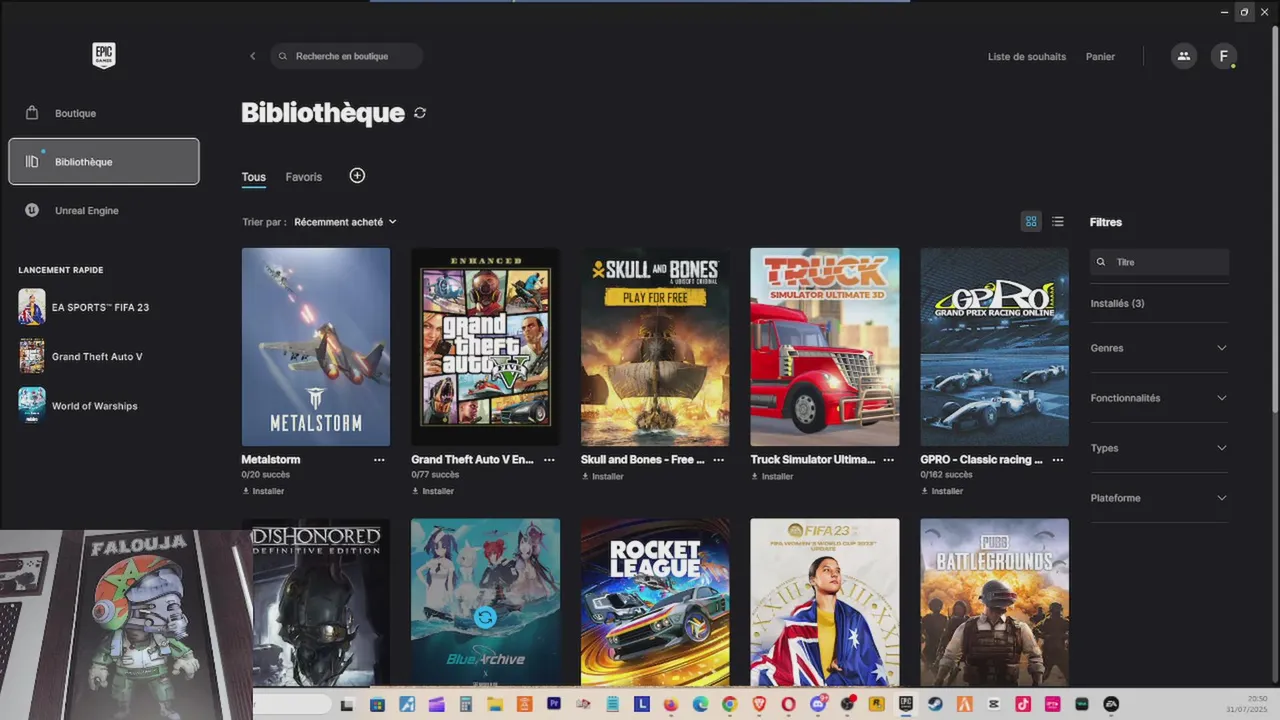The height and width of the screenshot is (720, 1280).
Task: Open Steam from the taskbar
Action: tap(935, 704)
